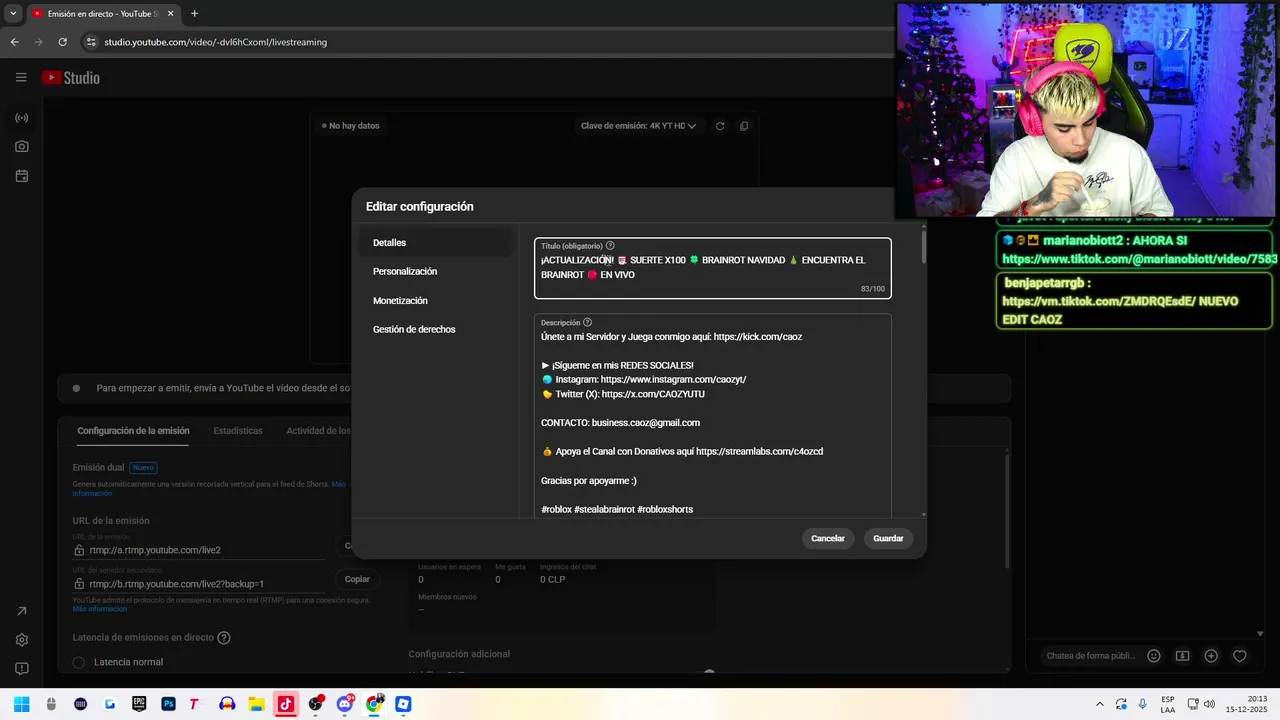Image resolution: width=1280 pixels, height=720 pixels.
Task: Open Photoshop from the taskbar
Action: click(168, 704)
